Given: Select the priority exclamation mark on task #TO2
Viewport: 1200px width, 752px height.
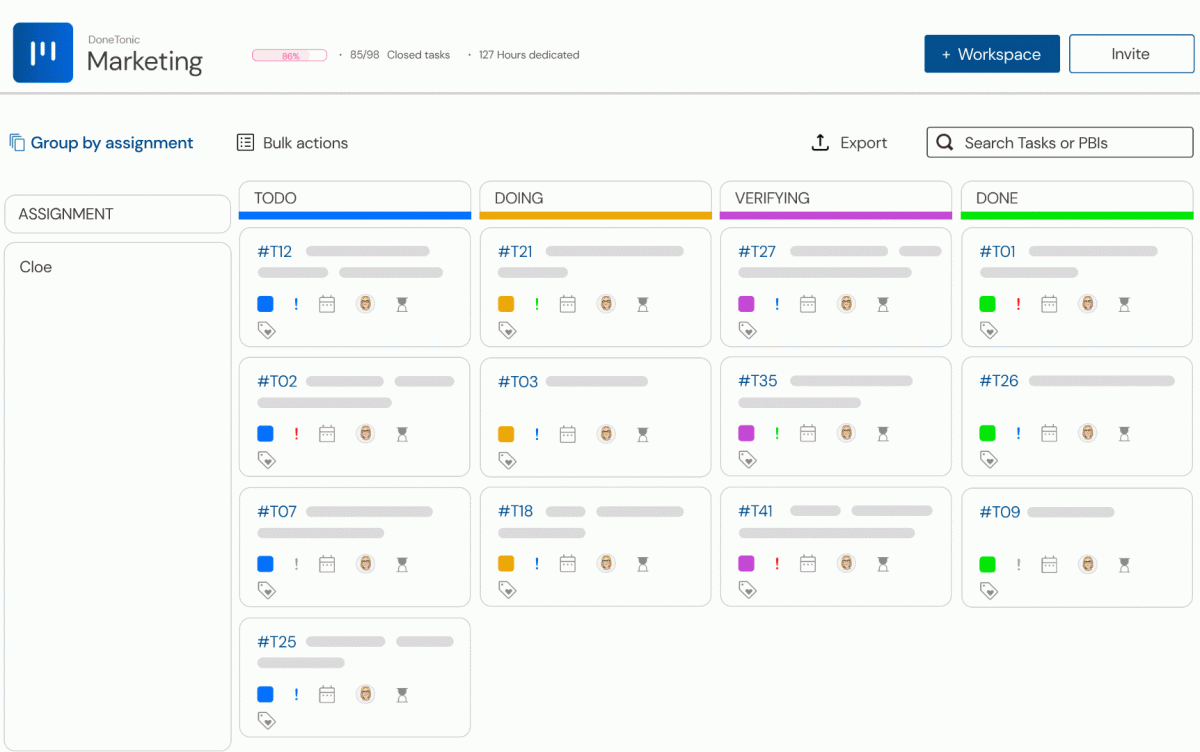Looking at the screenshot, I should [296, 433].
